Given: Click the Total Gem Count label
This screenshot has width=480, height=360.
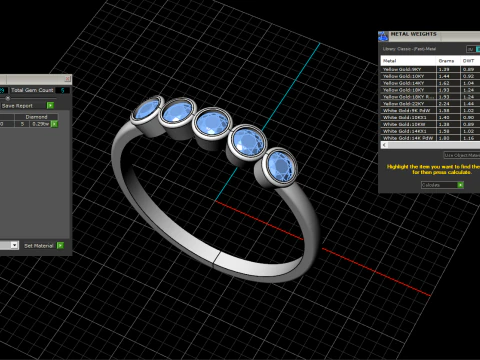Looking at the screenshot, I should 32,90.
